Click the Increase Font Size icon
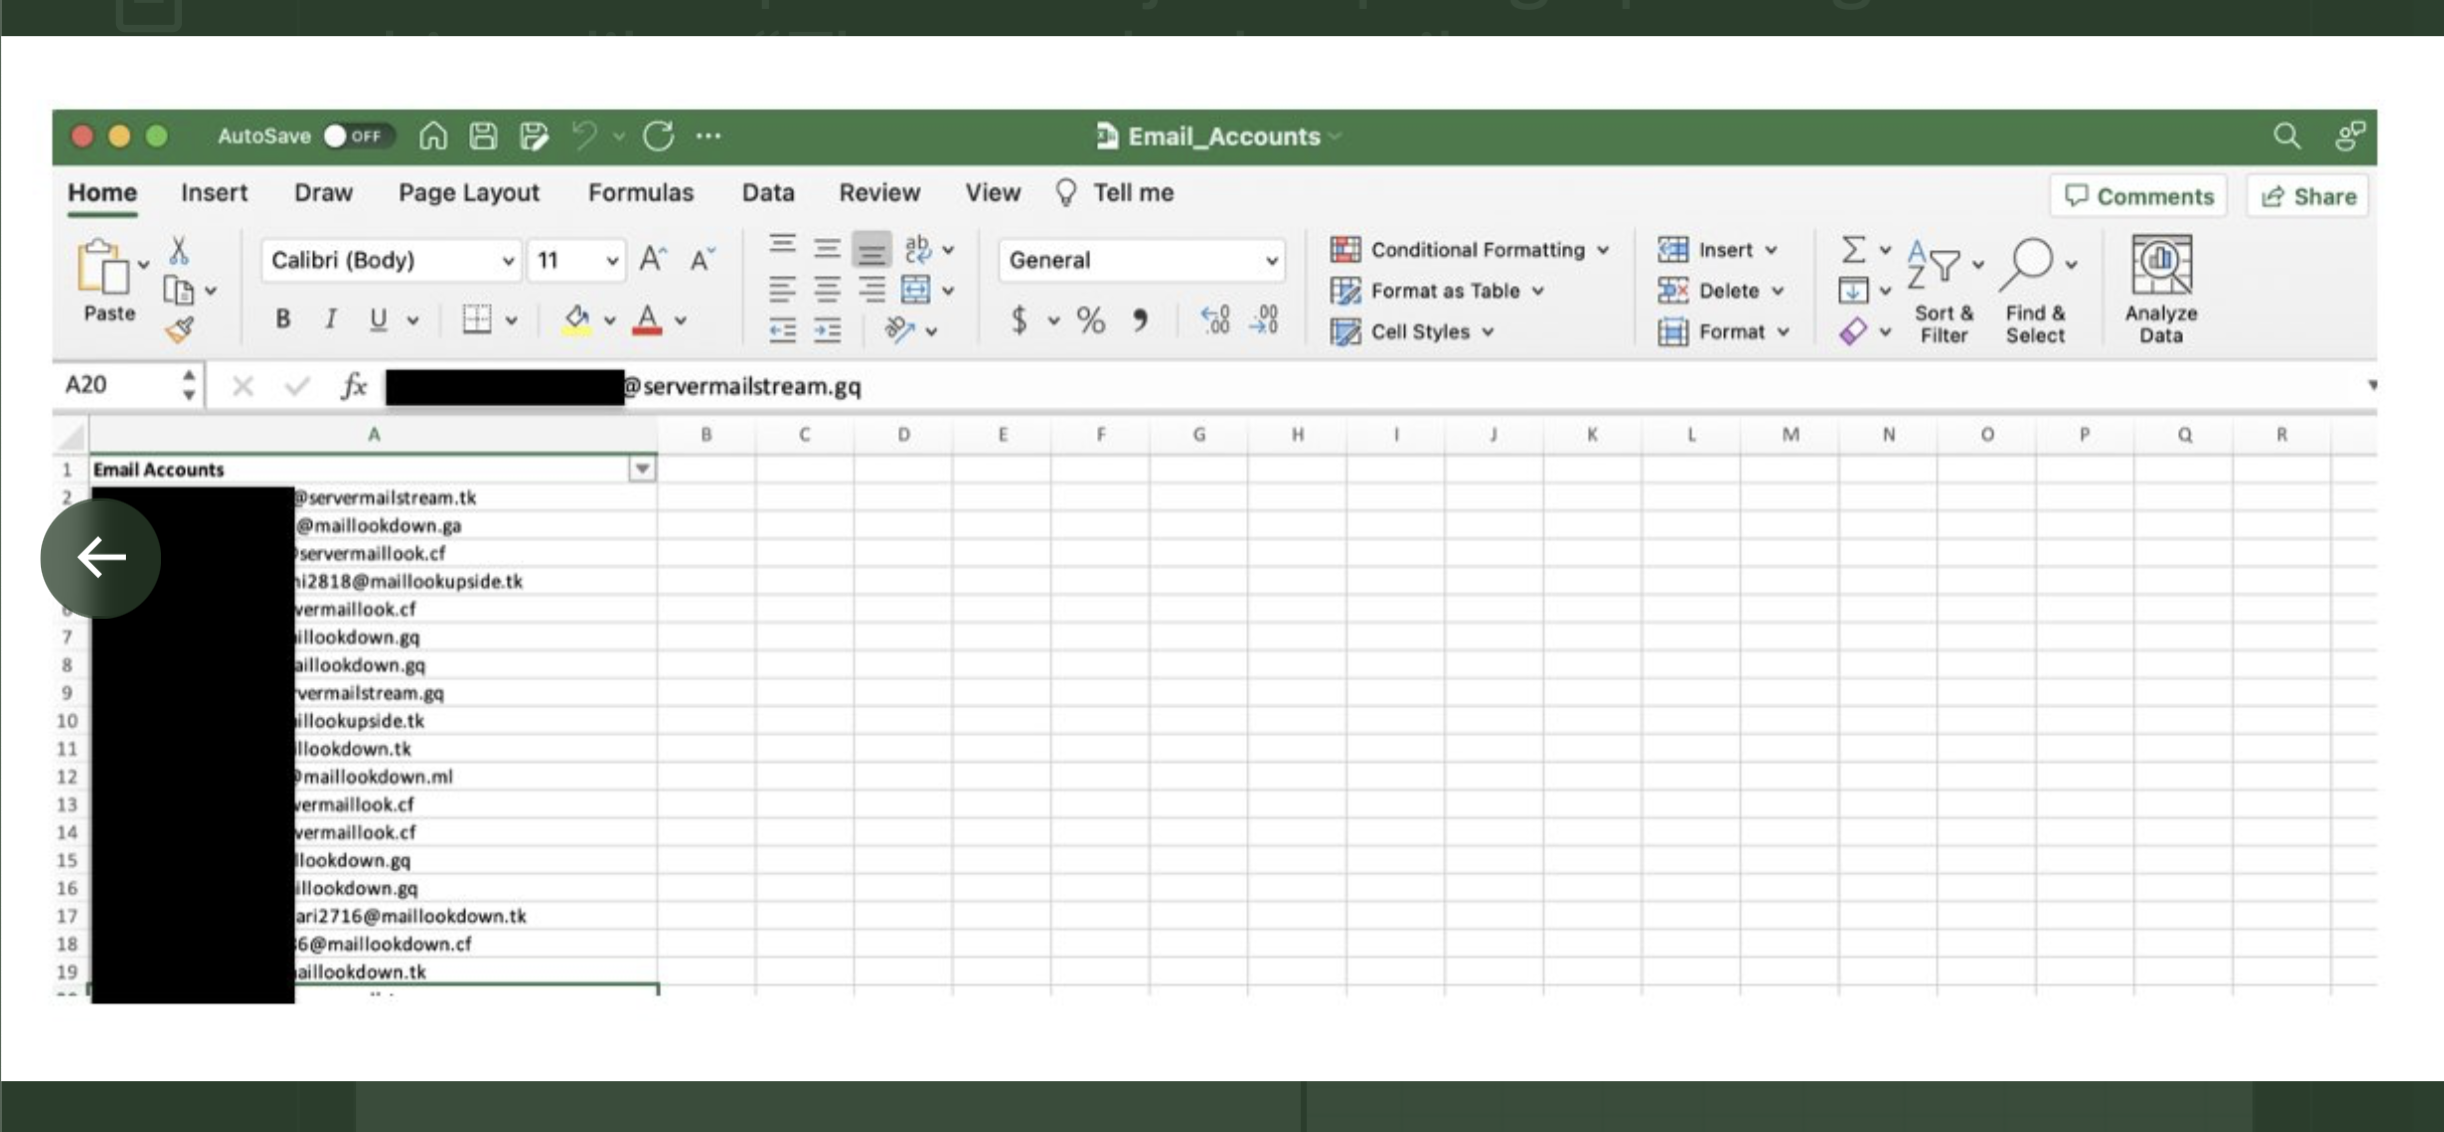The image size is (2444, 1132). 653,260
